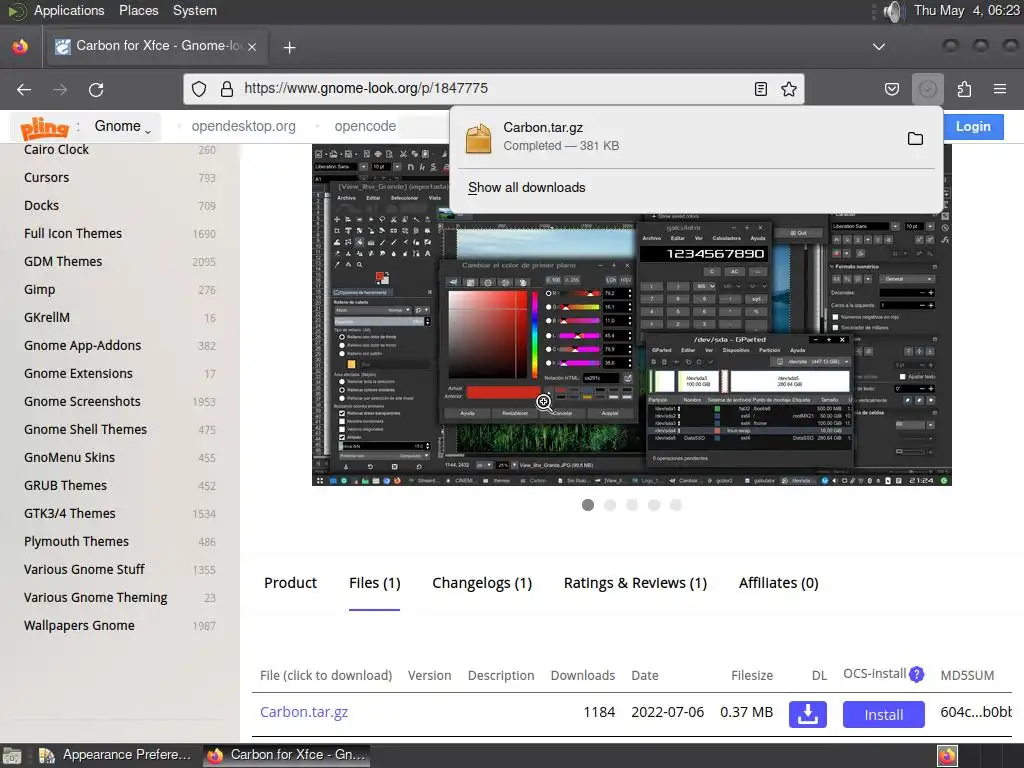Screen dimensions: 1024x768
Task: Click the OCS-Install help question mark
Action: tap(916, 674)
